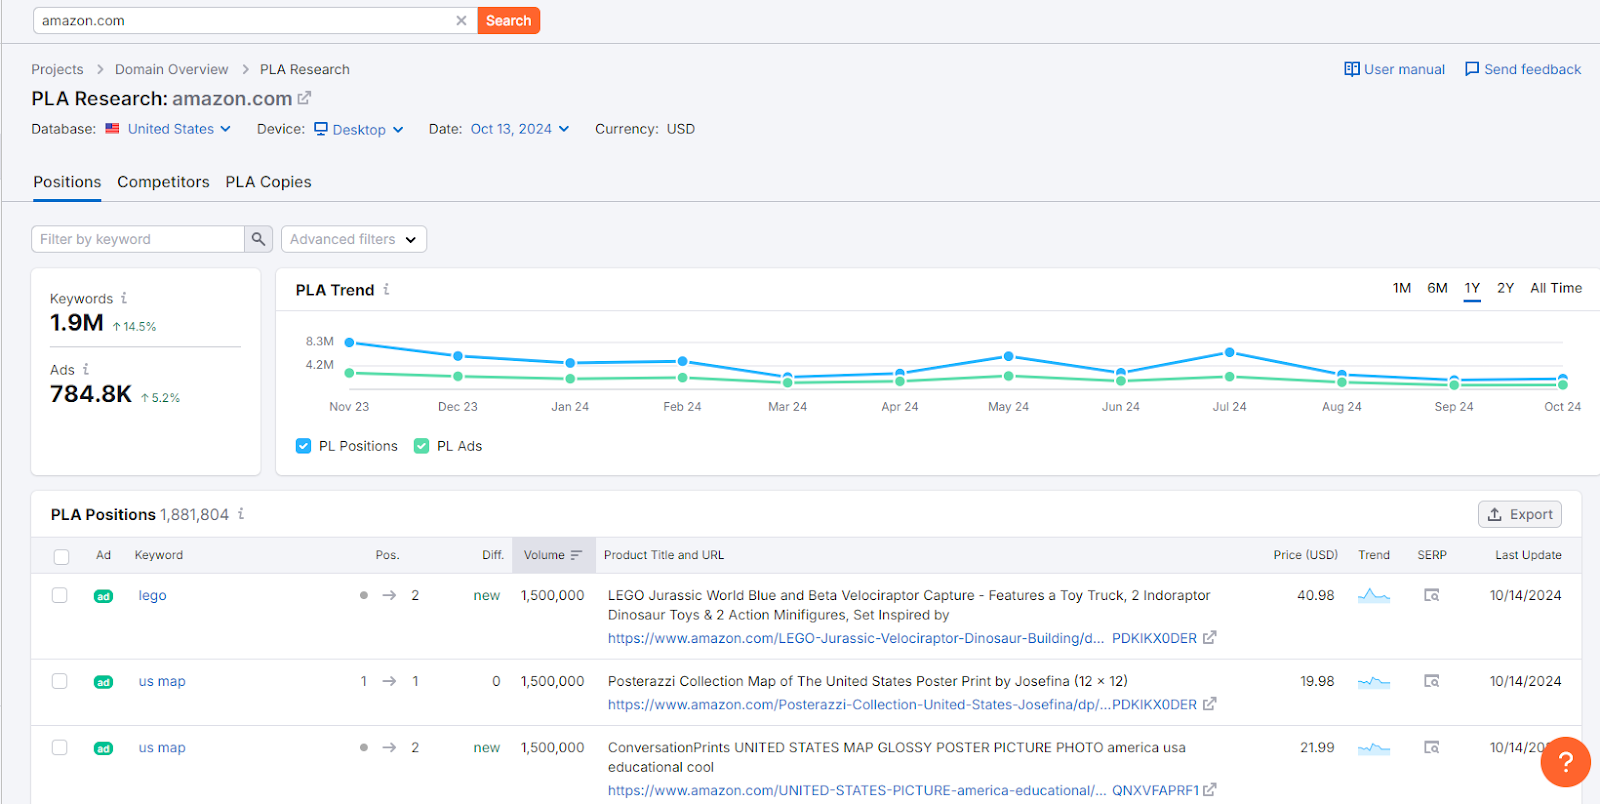Viewport: 1600px width, 804px height.
Task: Click blue Jul 24 data point on chart
Action: click(1229, 352)
